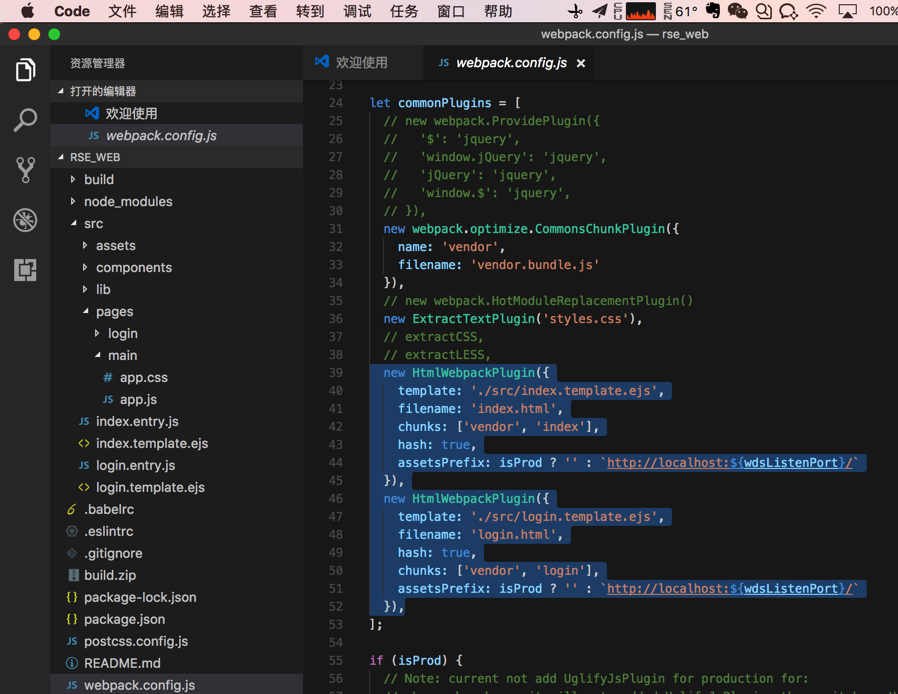Open the Source Control view icon
The height and width of the screenshot is (694, 898).
(x=25, y=170)
